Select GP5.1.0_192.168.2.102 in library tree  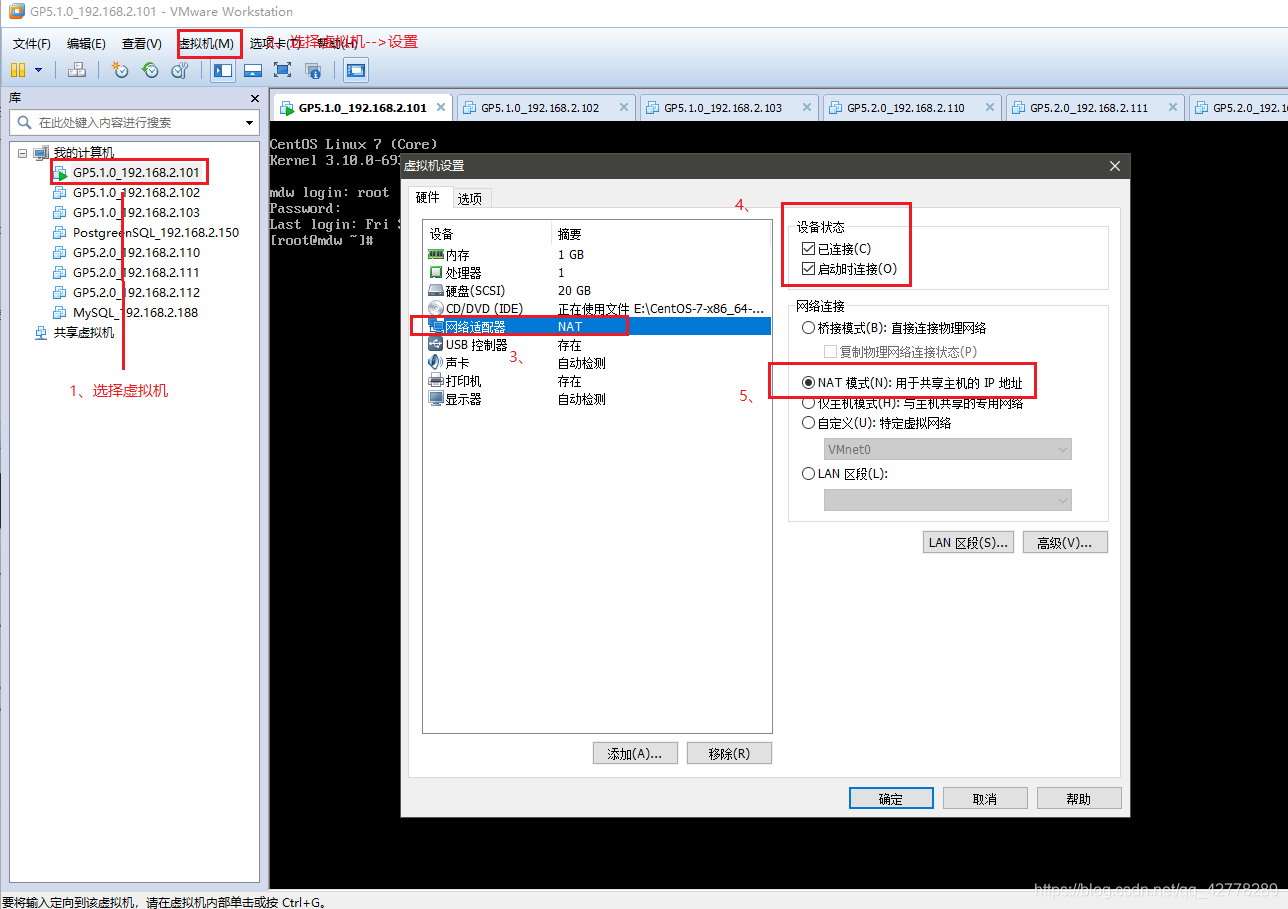(136, 193)
